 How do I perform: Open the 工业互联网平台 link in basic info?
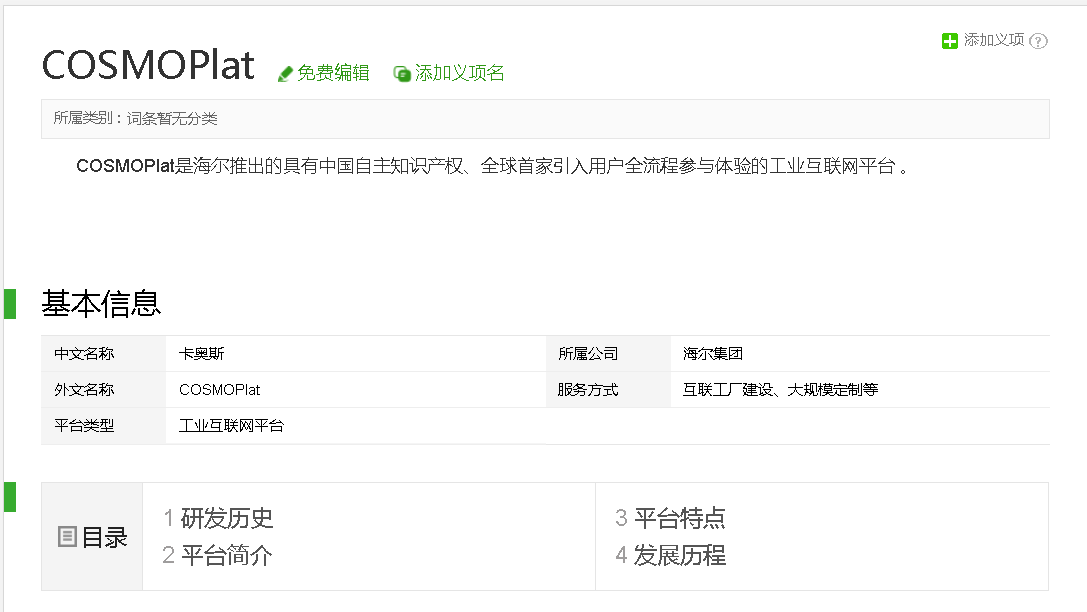(x=232, y=426)
